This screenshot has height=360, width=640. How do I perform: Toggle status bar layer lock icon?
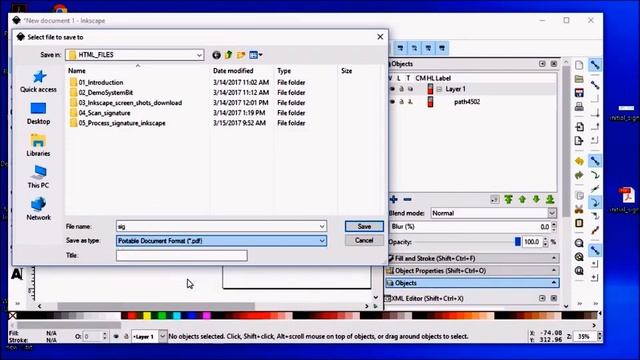click(126, 336)
